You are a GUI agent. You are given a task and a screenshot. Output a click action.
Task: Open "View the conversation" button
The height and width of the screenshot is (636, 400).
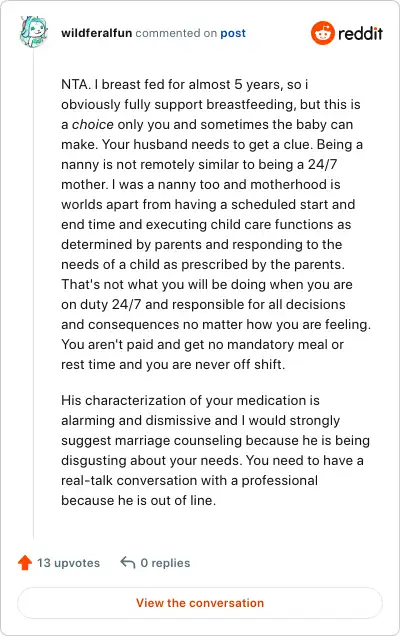click(x=200, y=603)
